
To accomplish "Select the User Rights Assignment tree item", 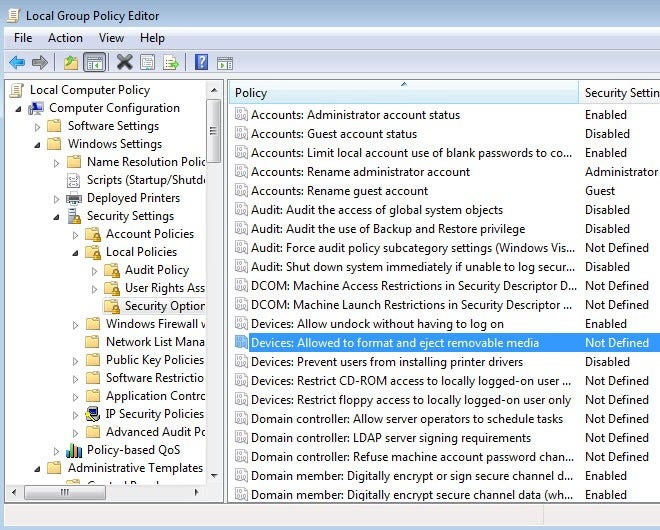I will pos(165,288).
